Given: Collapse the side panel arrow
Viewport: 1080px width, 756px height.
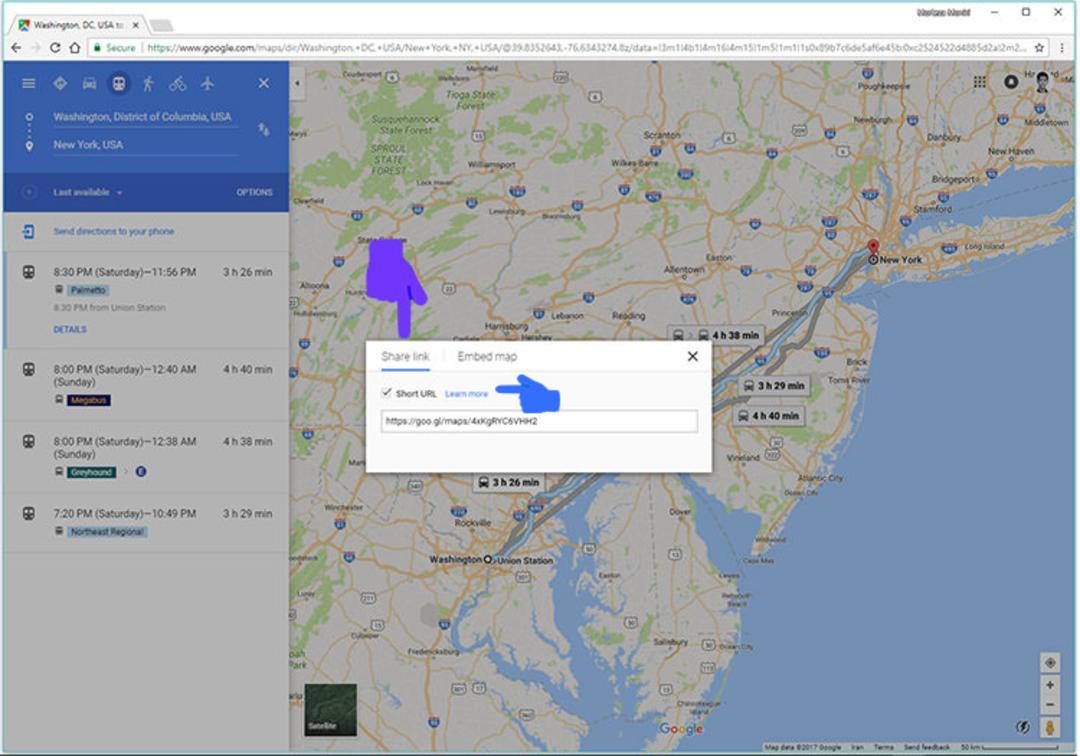Looking at the screenshot, I should point(298,83).
